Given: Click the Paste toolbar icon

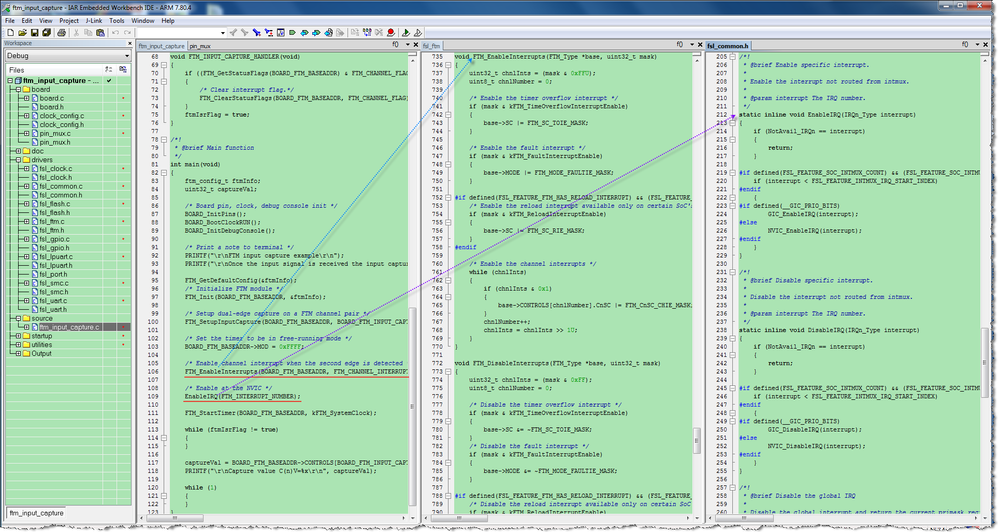Looking at the screenshot, I should click(100, 32).
